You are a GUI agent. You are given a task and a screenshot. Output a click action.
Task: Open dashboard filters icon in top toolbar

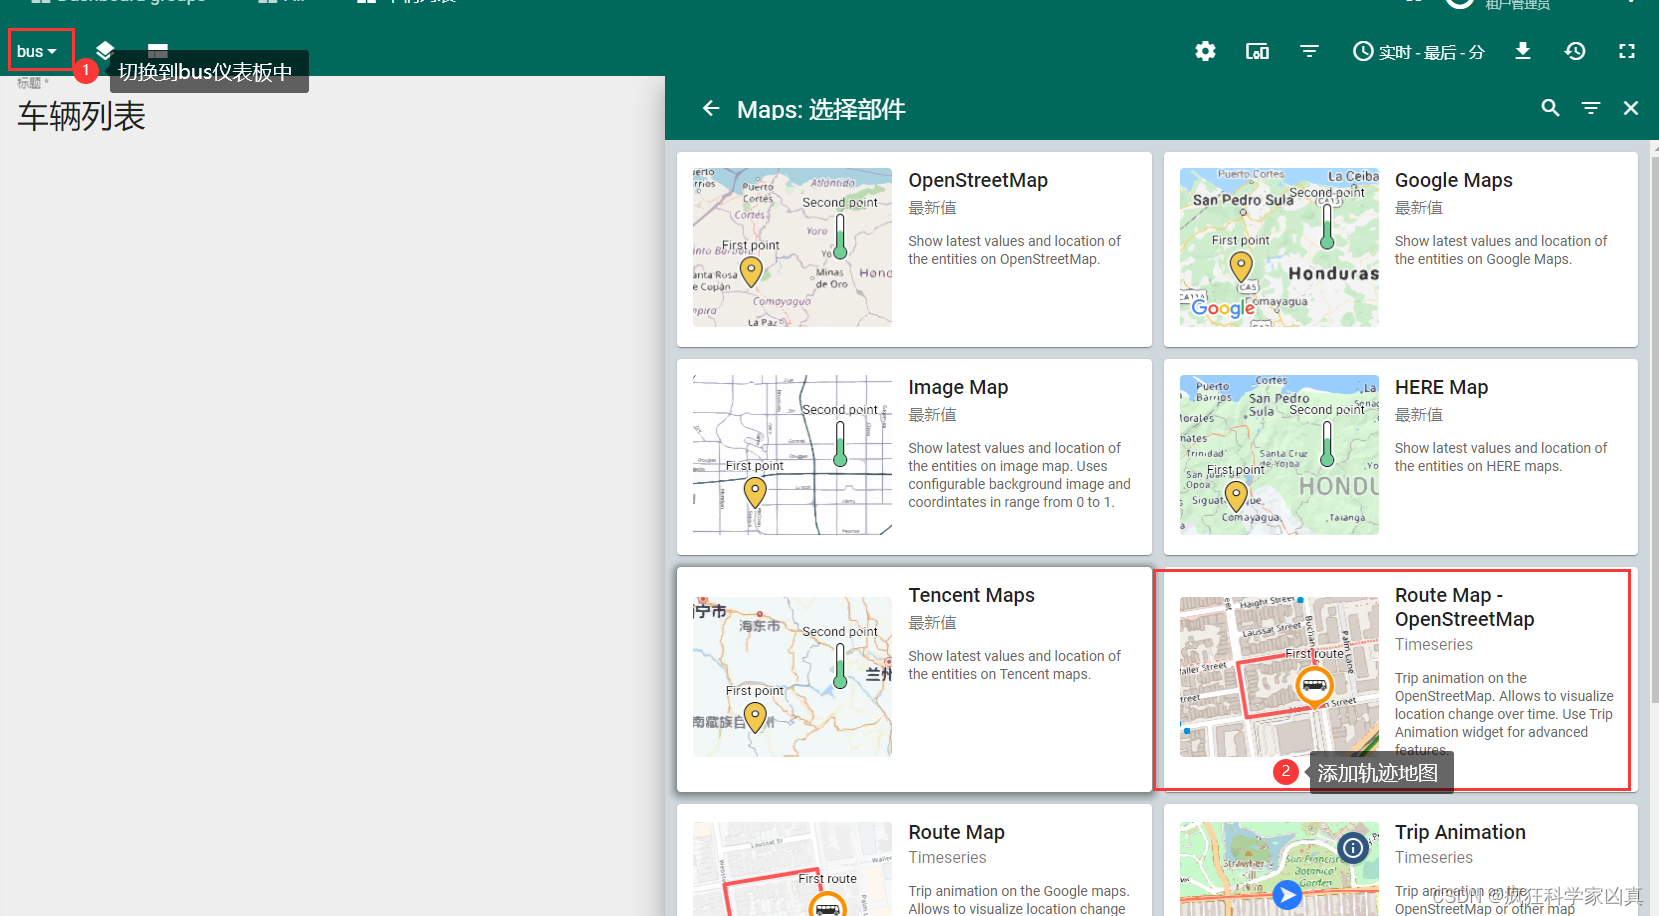pyautogui.click(x=1309, y=51)
